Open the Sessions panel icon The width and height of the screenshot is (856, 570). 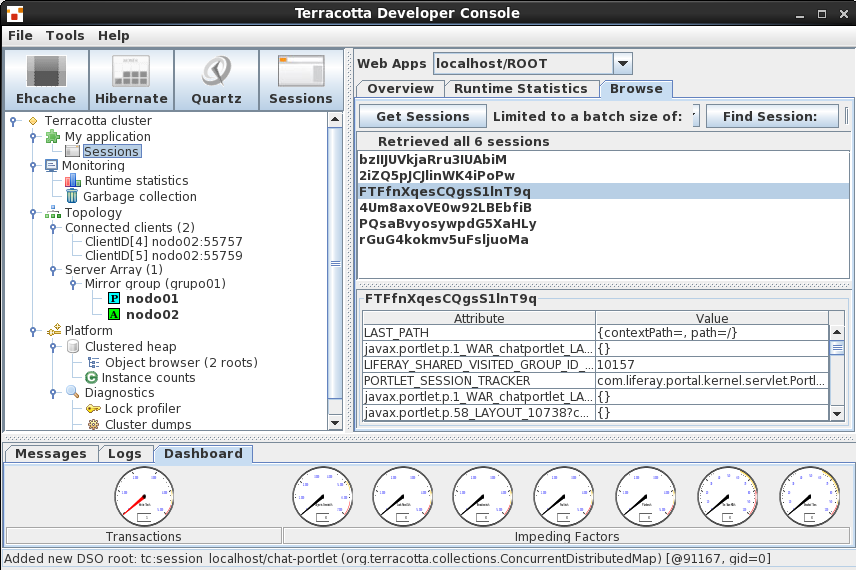[301, 80]
